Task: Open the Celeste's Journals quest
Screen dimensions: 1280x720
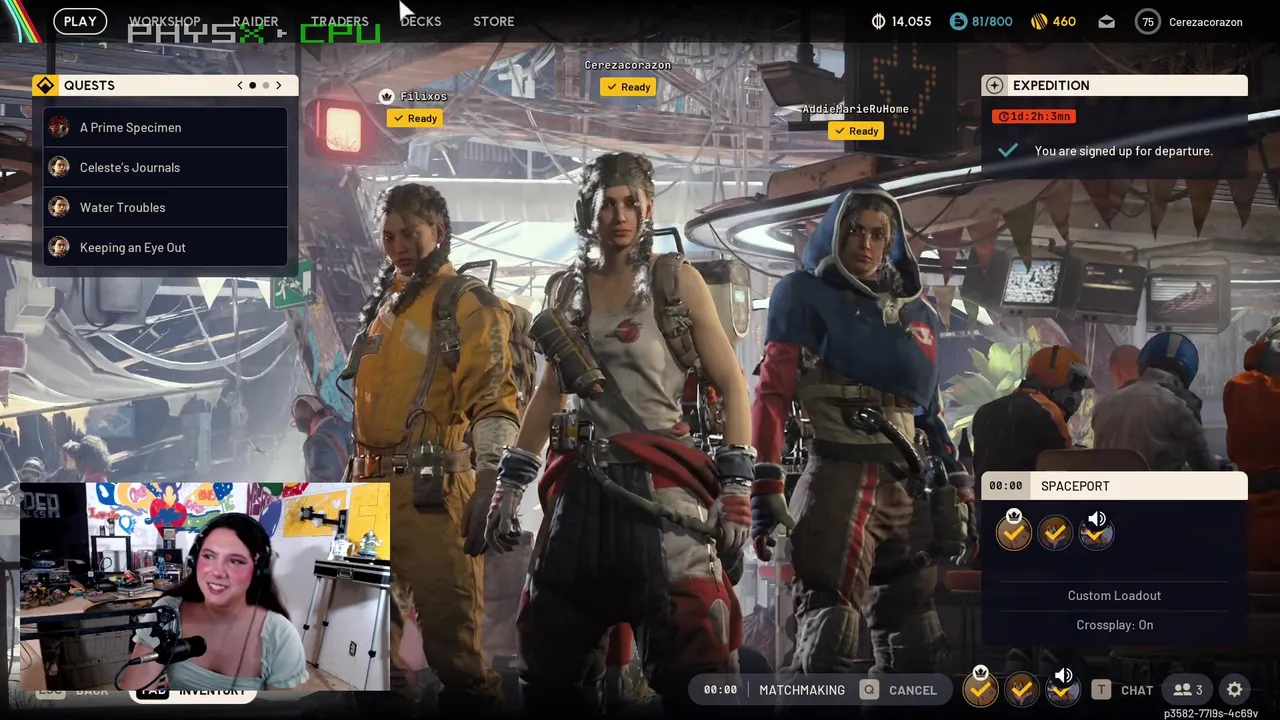Action: (x=166, y=167)
